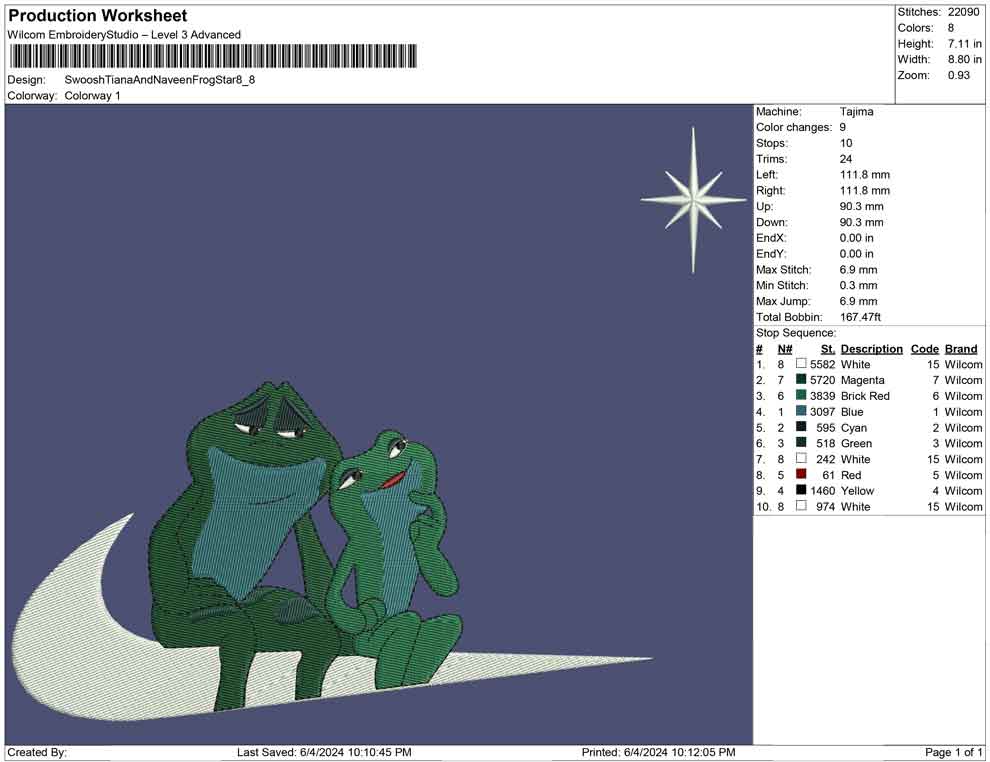Click the 'Page 1 of 1' footer text
This screenshot has width=990, height=762.
click(954, 752)
